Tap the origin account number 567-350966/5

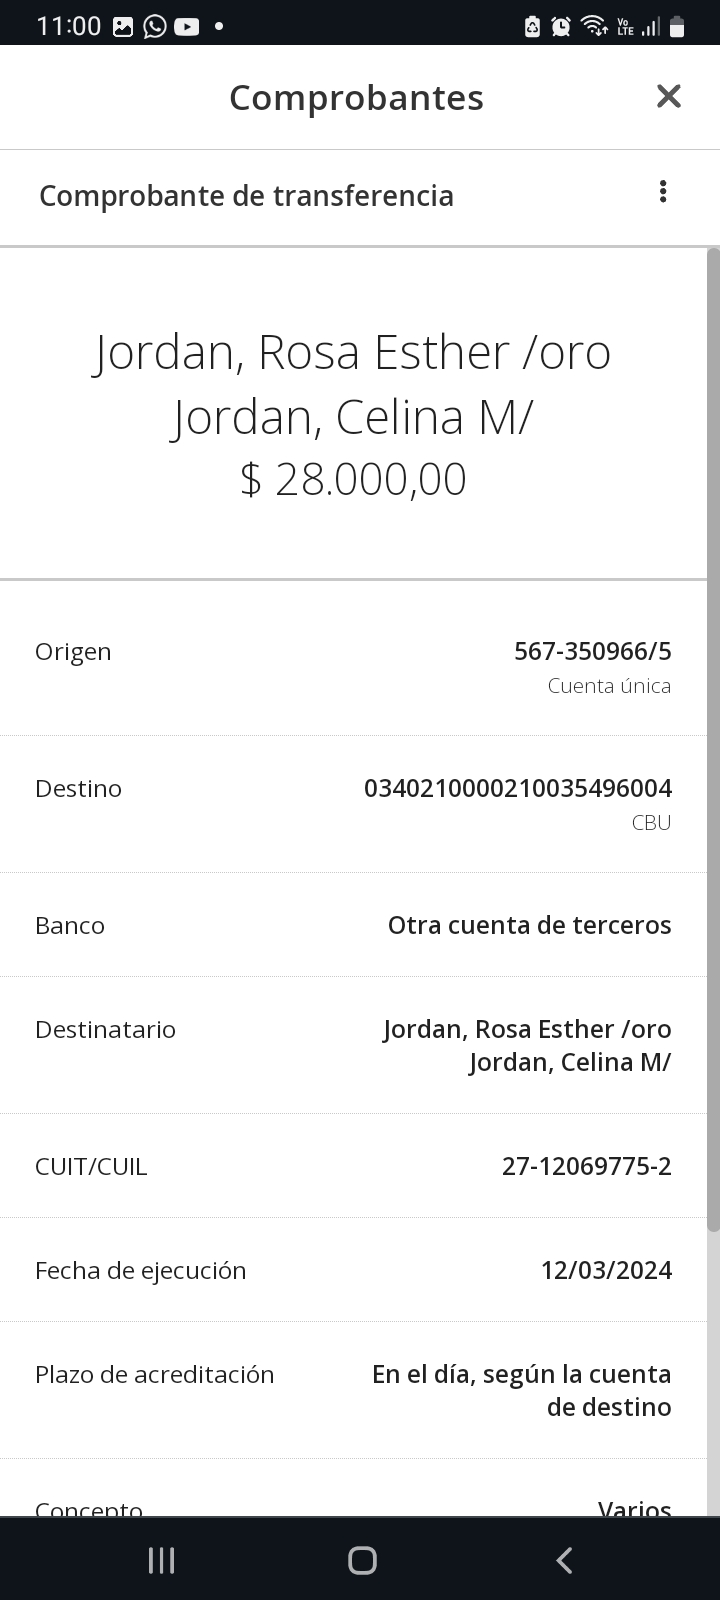click(592, 651)
